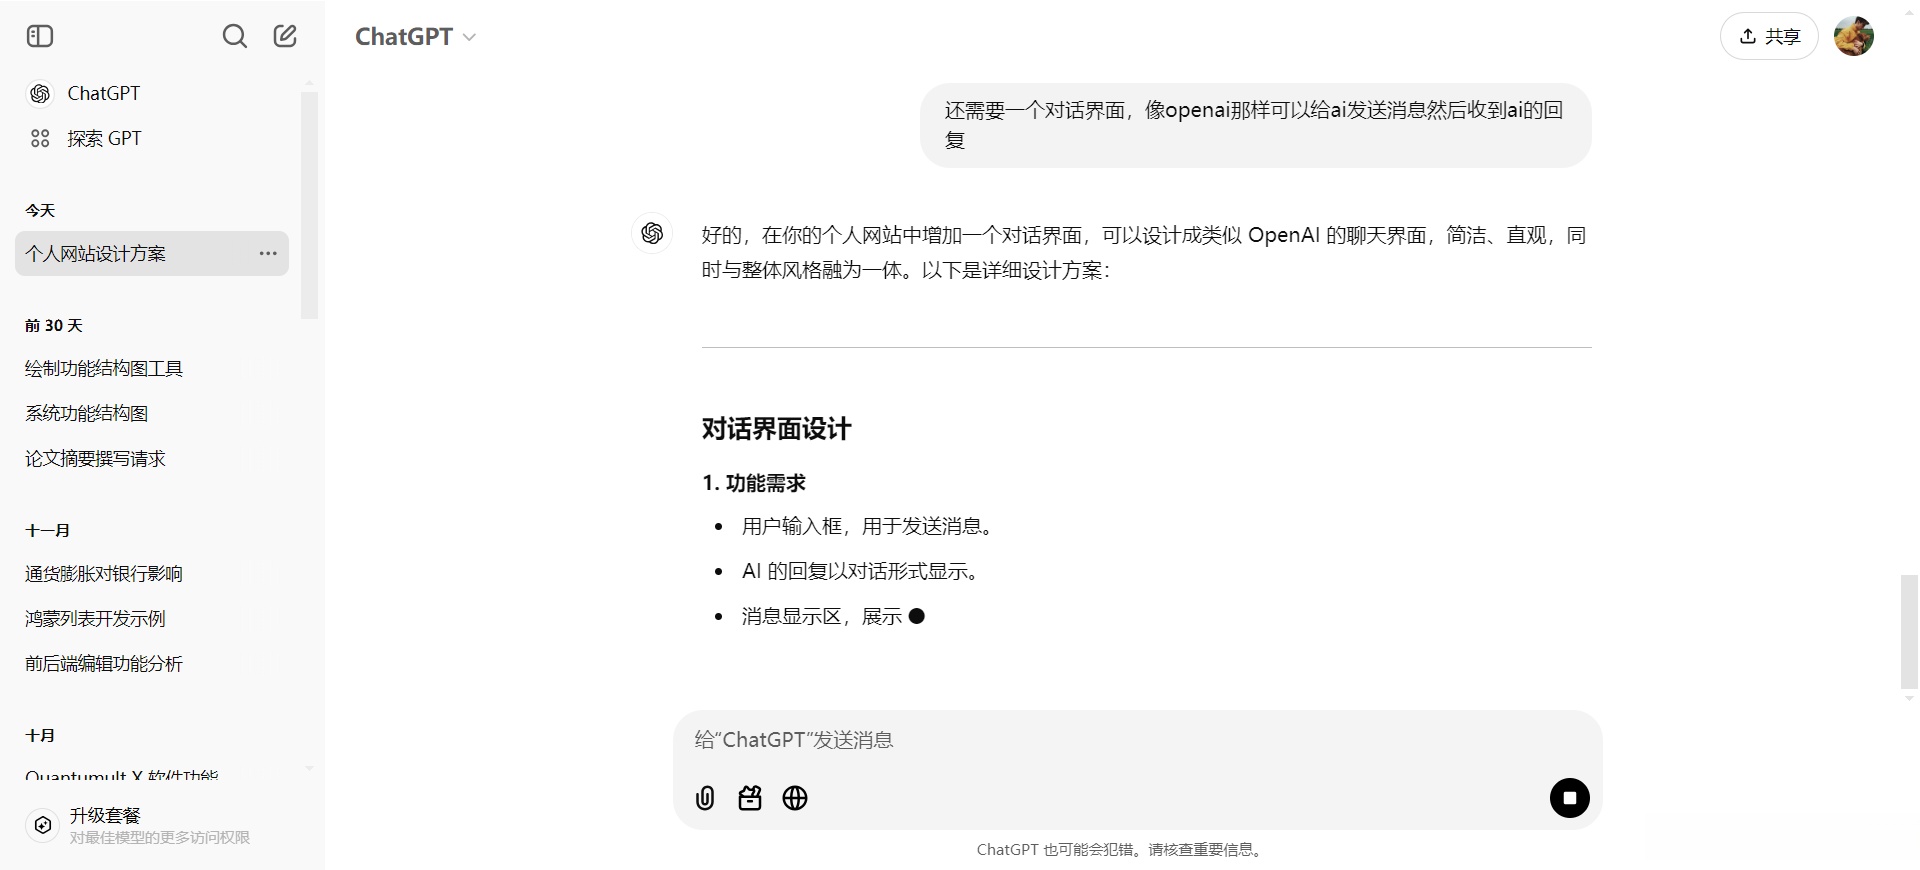1920x870 pixels.
Task: Open the tools box icon in composer
Action: pos(750,798)
